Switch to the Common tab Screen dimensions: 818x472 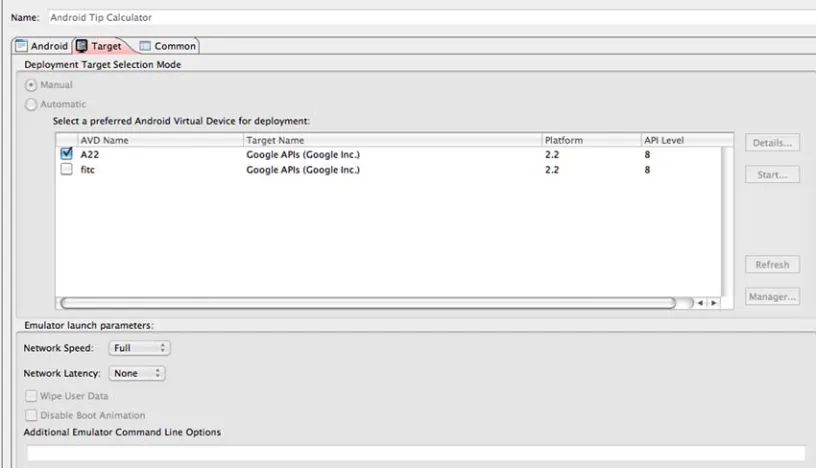point(167,46)
